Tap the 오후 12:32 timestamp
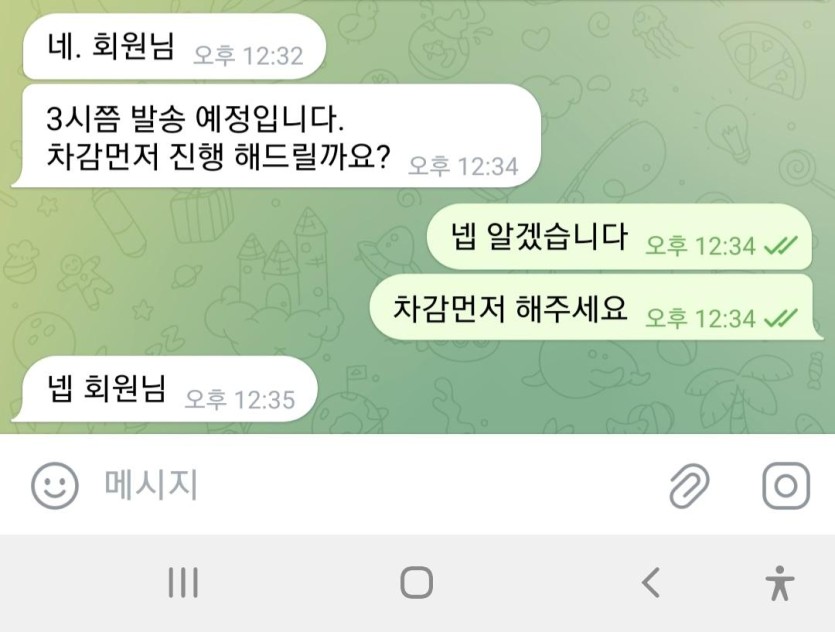This screenshot has width=835, height=632. 248,56
